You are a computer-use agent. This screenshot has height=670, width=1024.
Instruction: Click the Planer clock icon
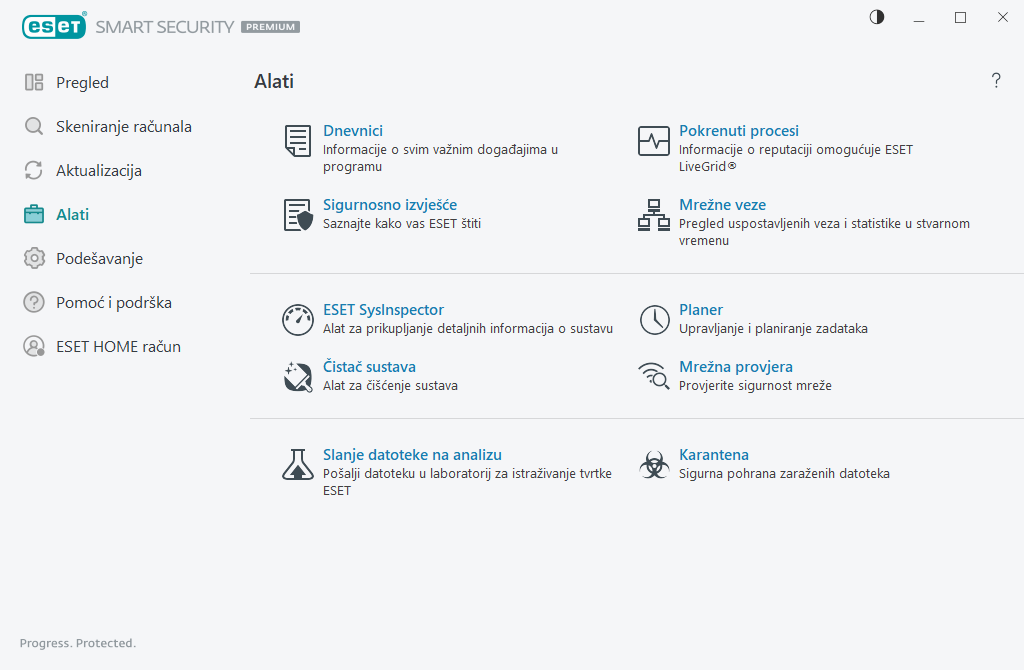(x=654, y=320)
